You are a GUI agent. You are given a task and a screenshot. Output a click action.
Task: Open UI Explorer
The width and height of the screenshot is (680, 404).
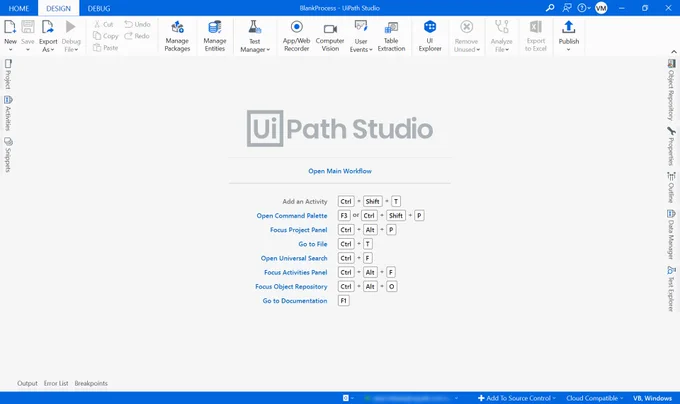tap(430, 36)
